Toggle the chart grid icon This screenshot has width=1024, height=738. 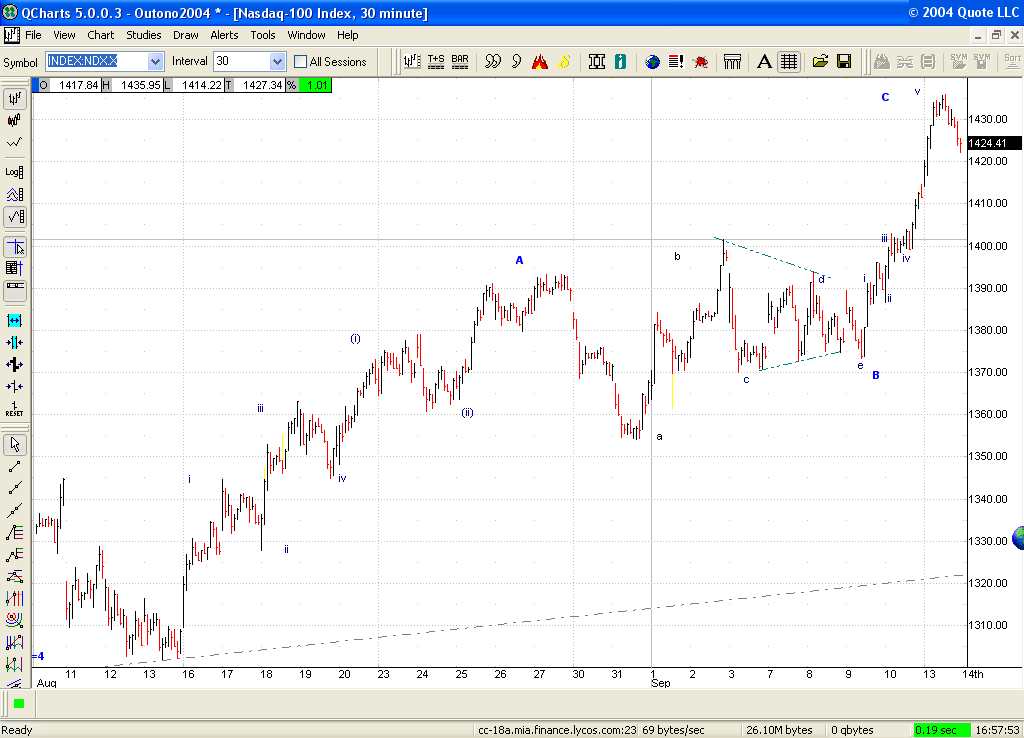[x=788, y=61]
